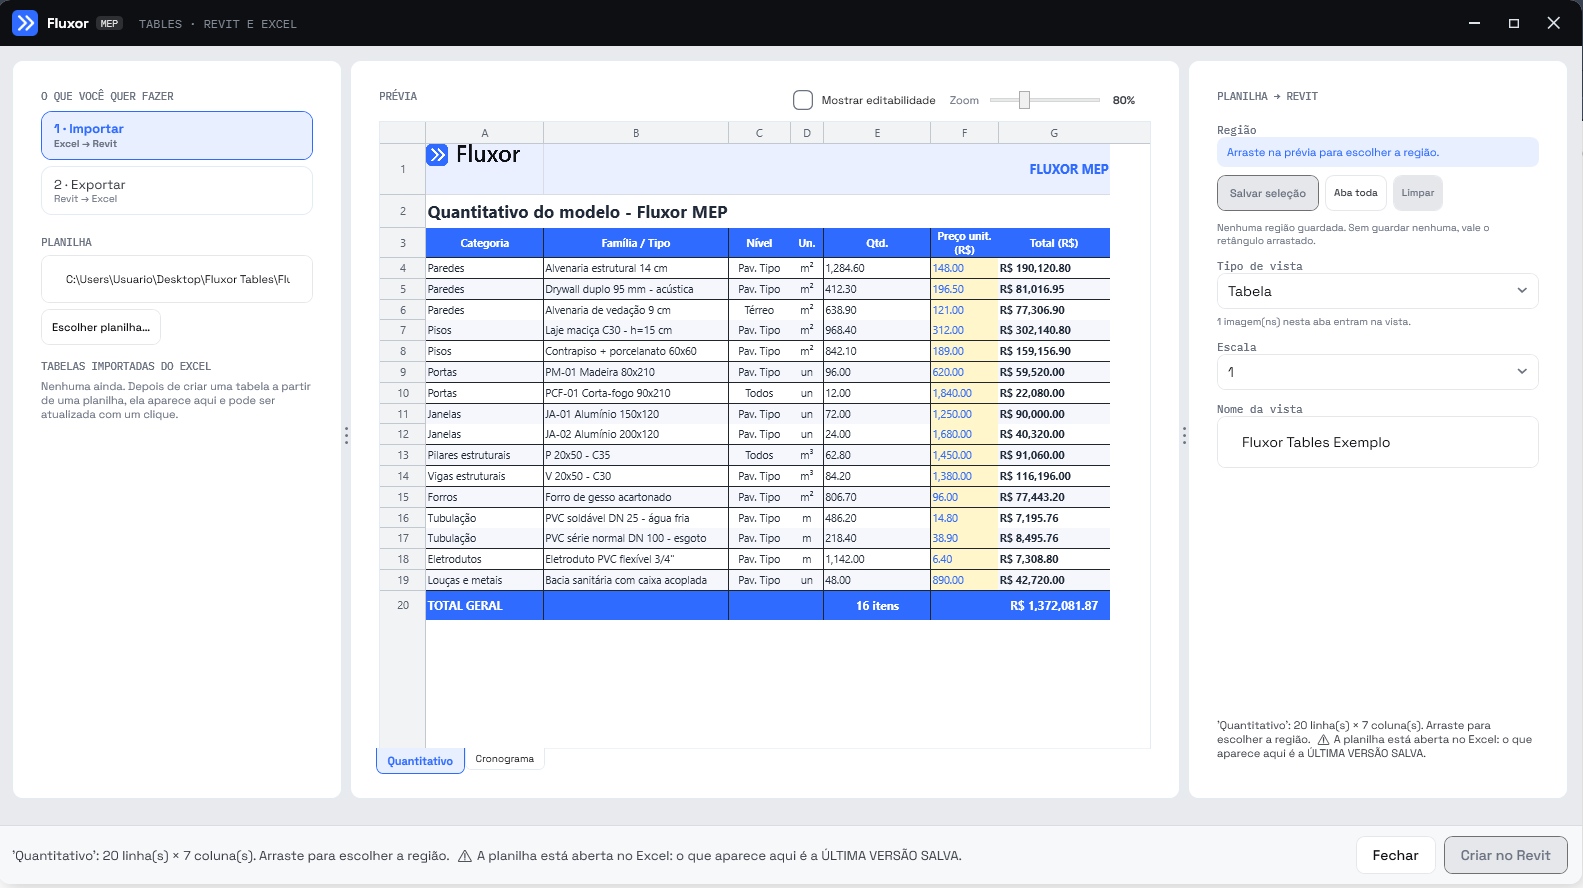Viewport: 1583px width, 888px height.
Task: Select the 2 · Exportar Revit → Excel option
Action: 177,191
